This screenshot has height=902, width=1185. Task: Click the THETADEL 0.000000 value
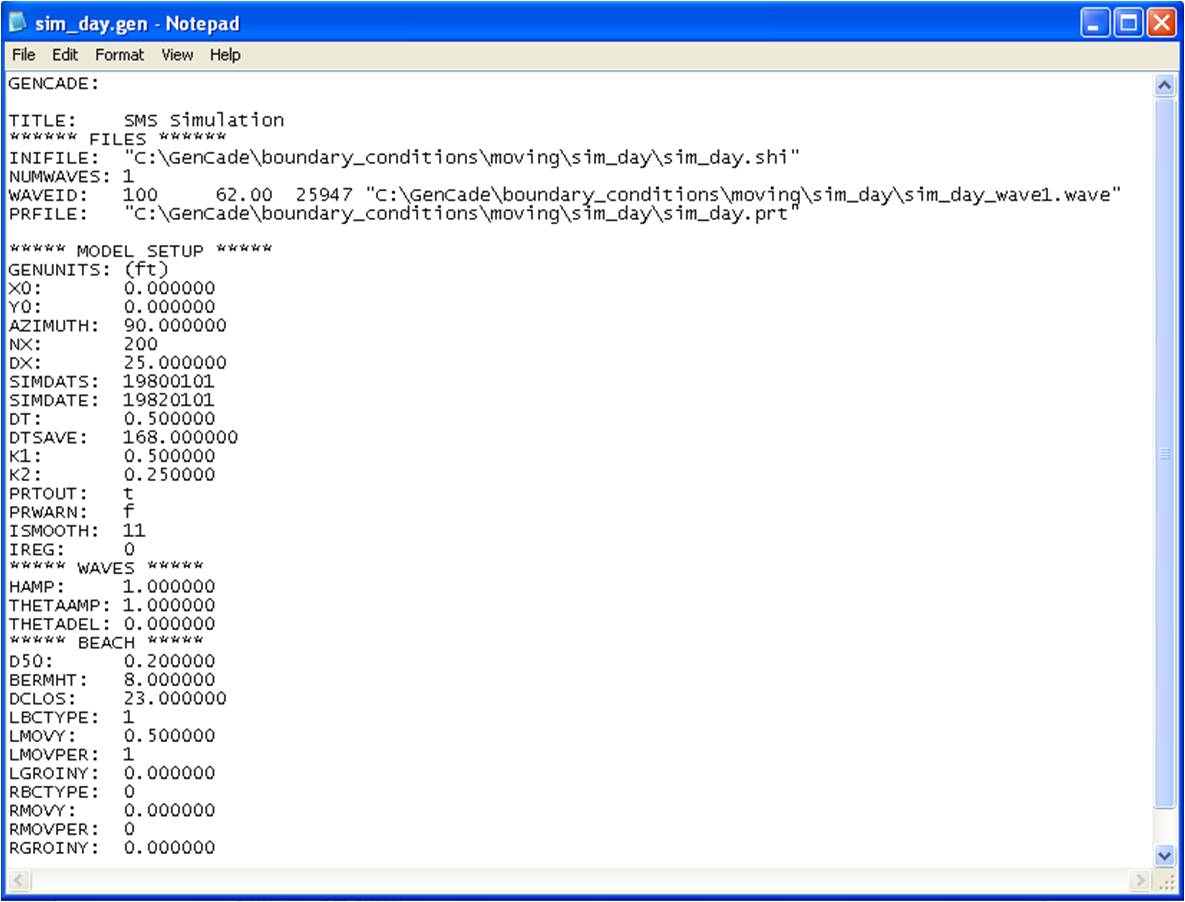169,624
